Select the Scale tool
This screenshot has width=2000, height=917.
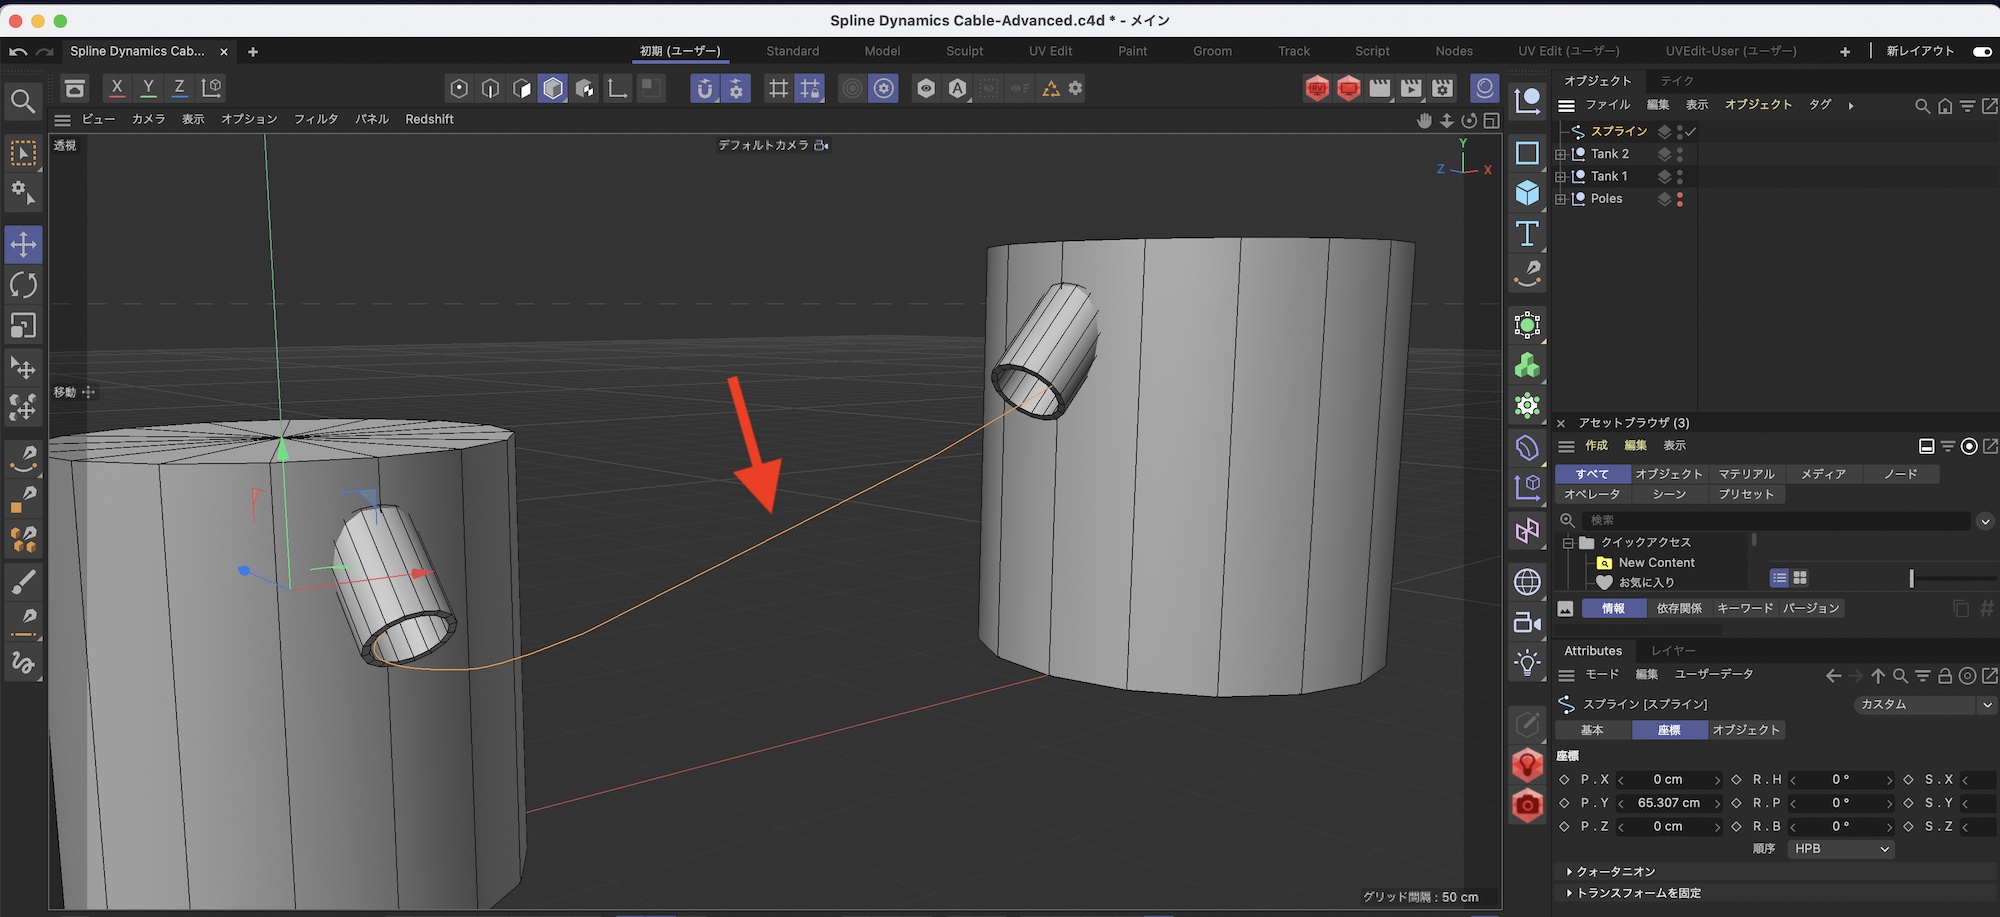point(23,326)
